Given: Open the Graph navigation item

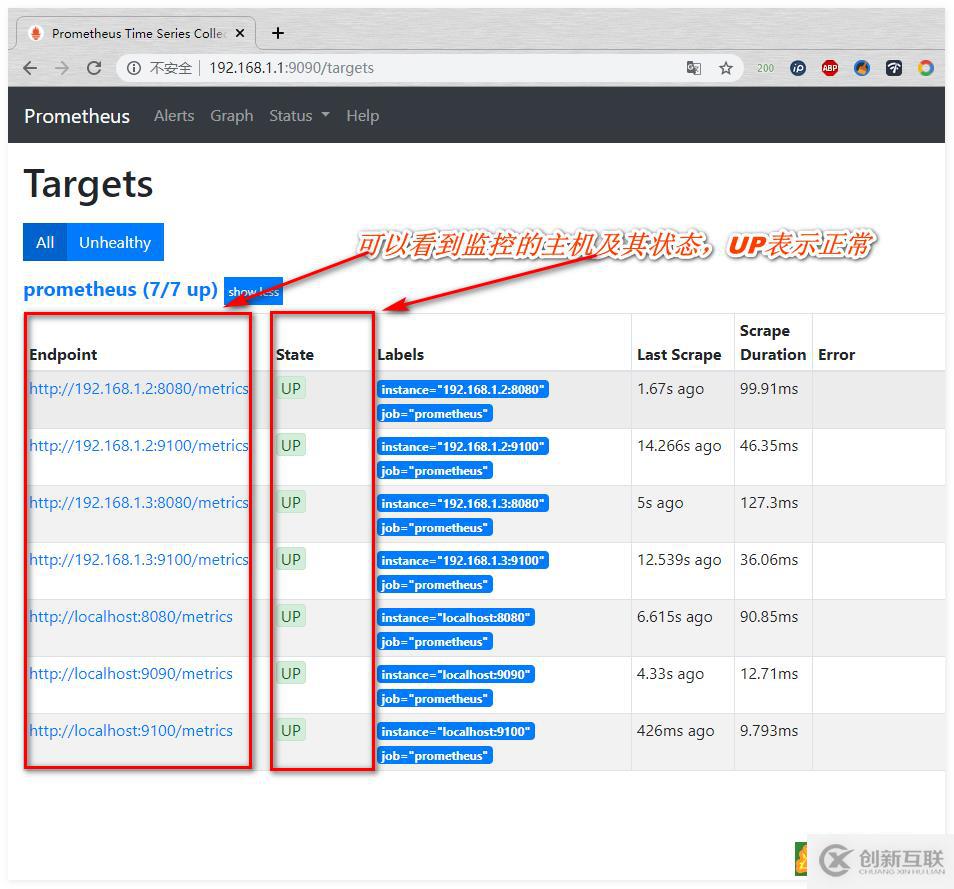Looking at the screenshot, I should pyautogui.click(x=232, y=116).
